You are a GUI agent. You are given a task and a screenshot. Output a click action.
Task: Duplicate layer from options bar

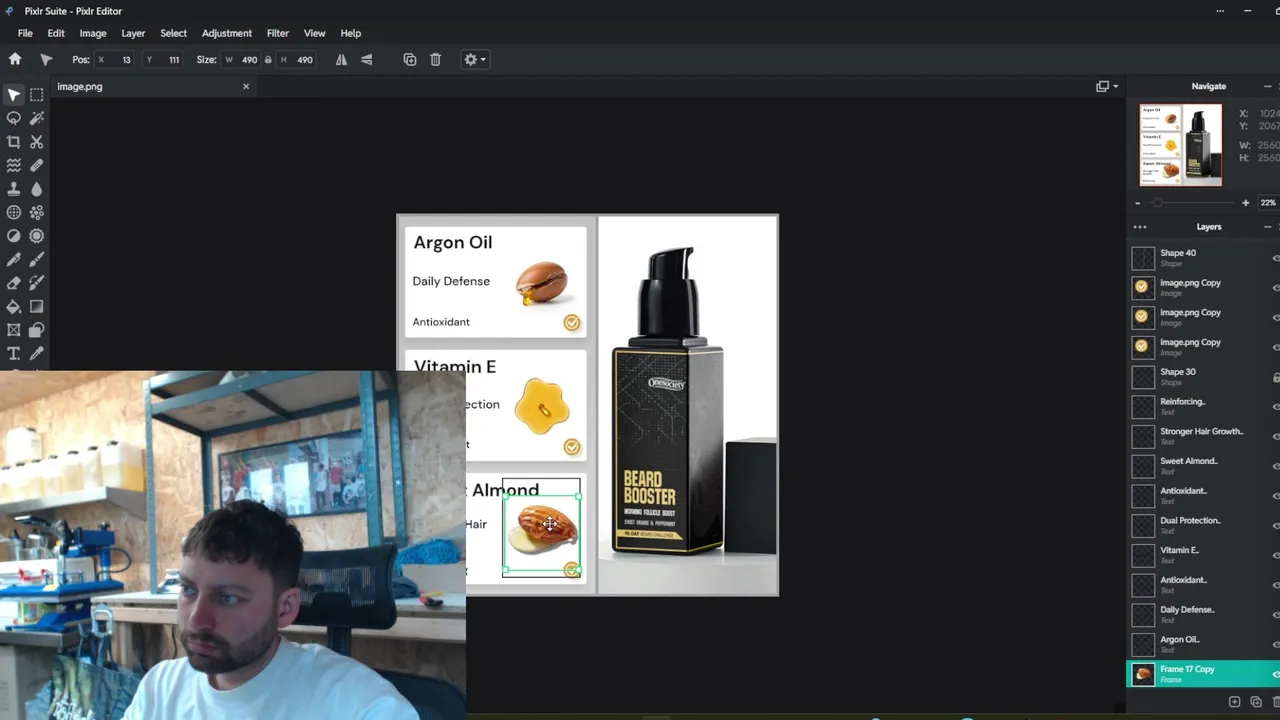(410, 59)
